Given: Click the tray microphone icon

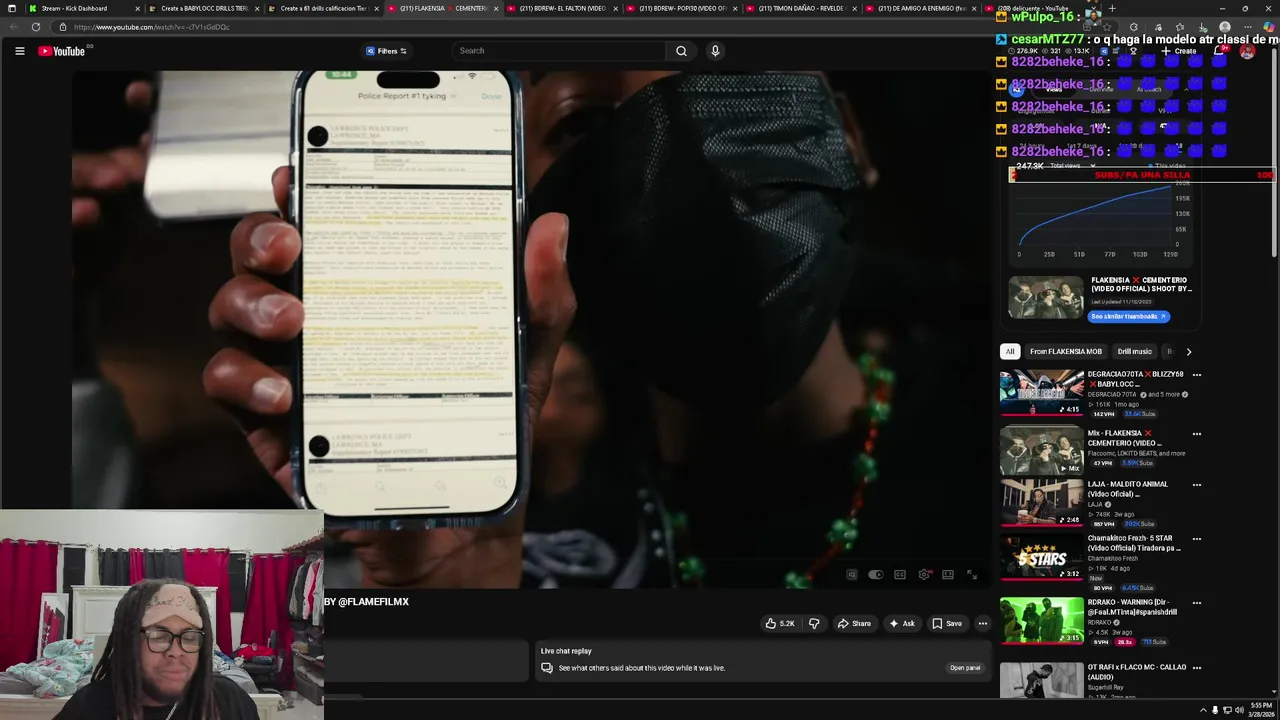Looking at the screenshot, I should (1215, 710).
